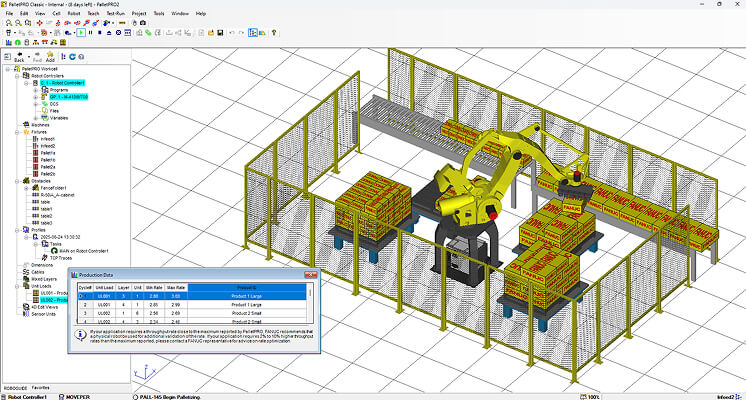Image resolution: width=746 pixels, height=400 pixels.
Task: Click the circled X abort icon
Action: [118, 33]
